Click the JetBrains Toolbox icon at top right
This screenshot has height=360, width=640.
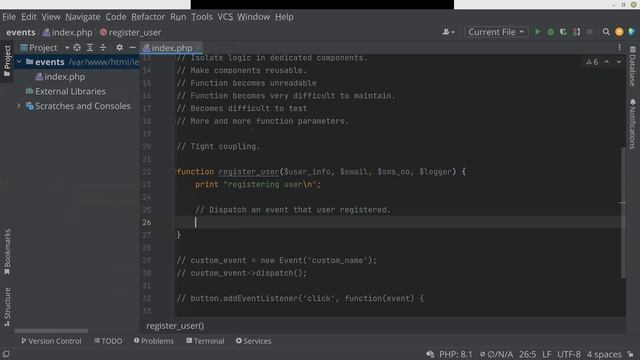pyautogui.click(x=632, y=32)
